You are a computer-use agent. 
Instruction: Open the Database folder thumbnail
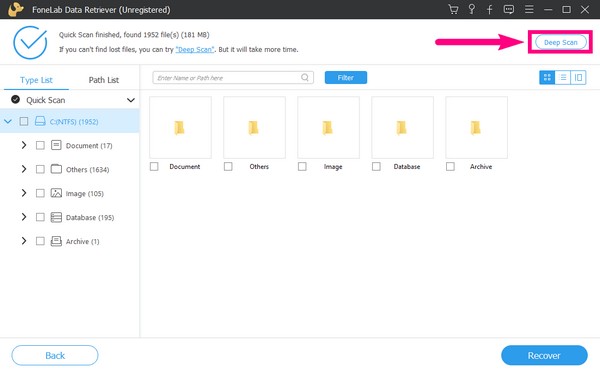[403, 127]
